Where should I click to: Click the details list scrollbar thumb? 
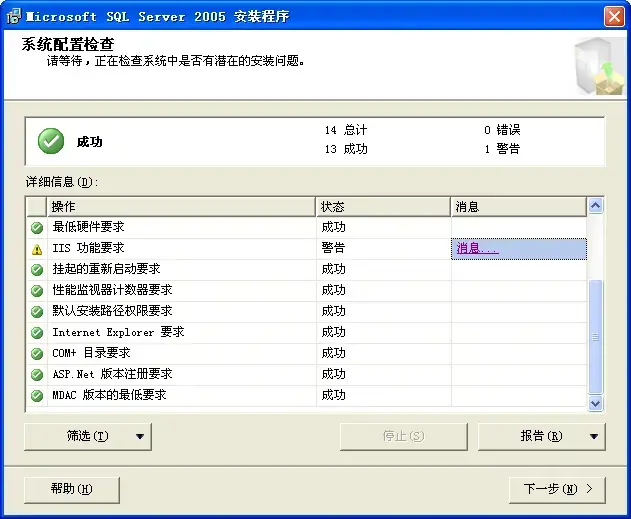596,337
